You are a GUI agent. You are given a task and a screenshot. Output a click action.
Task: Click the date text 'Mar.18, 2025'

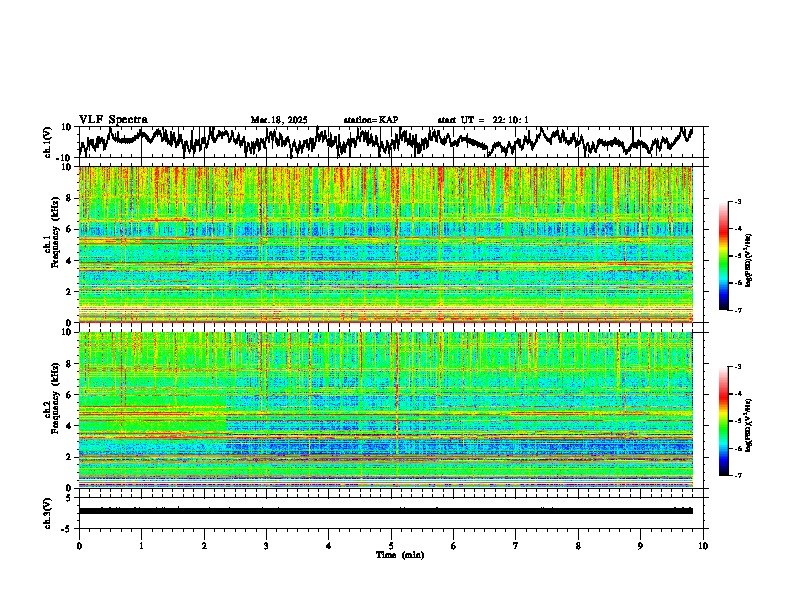279,120
